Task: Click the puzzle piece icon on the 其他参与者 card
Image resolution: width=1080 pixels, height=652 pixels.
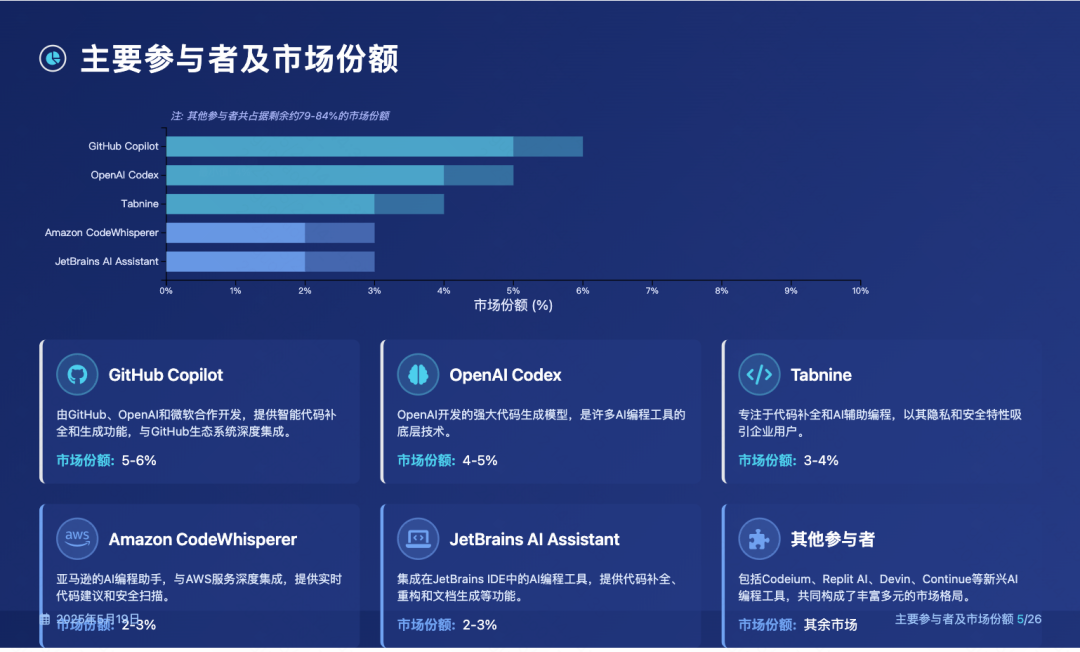Action: pos(759,538)
